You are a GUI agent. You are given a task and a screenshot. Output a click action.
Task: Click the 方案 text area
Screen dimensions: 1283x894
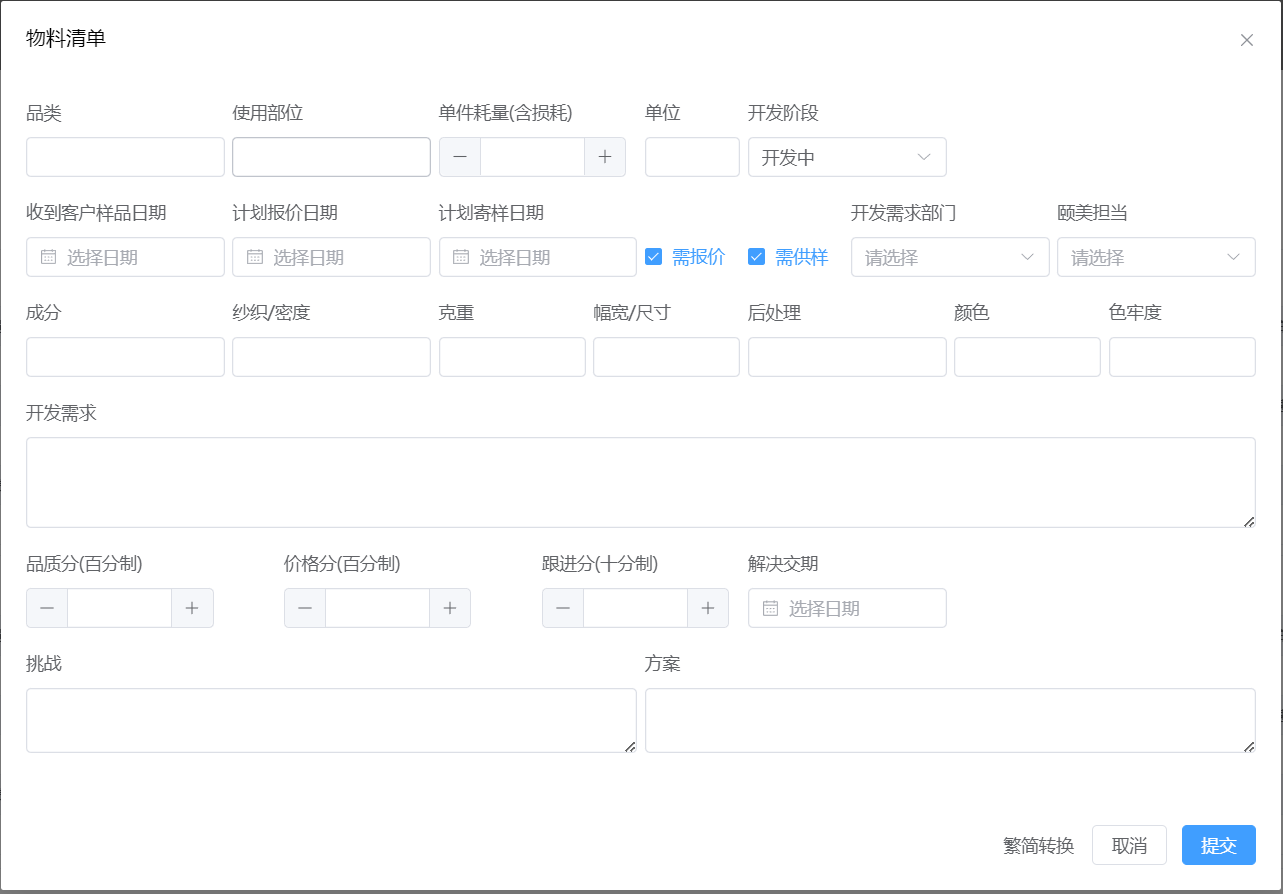pos(949,720)
